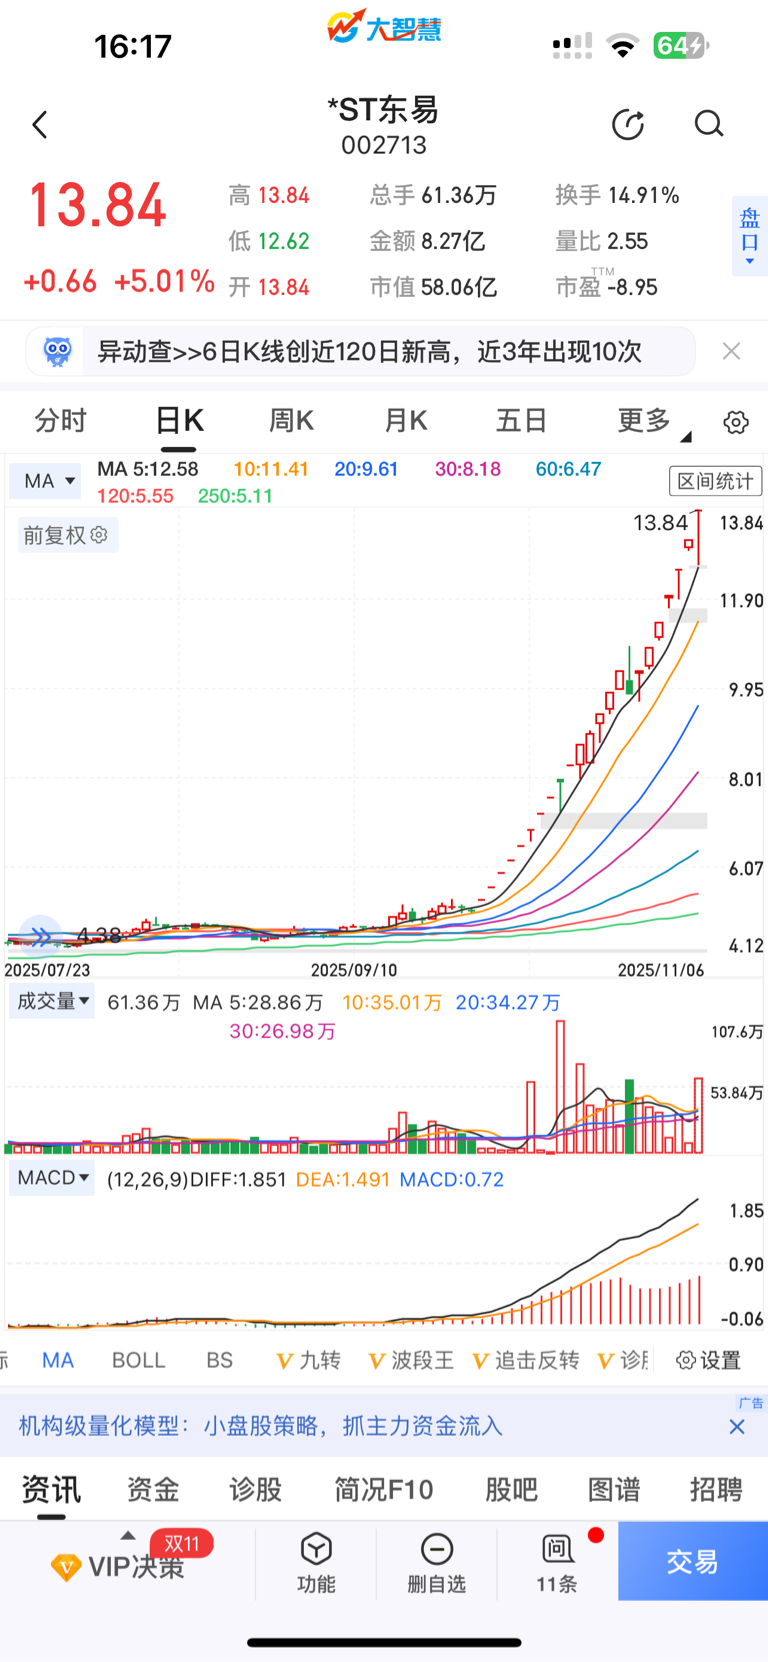Open chart settings gear icon
The image size is (768, 1662).
[736, 422]
